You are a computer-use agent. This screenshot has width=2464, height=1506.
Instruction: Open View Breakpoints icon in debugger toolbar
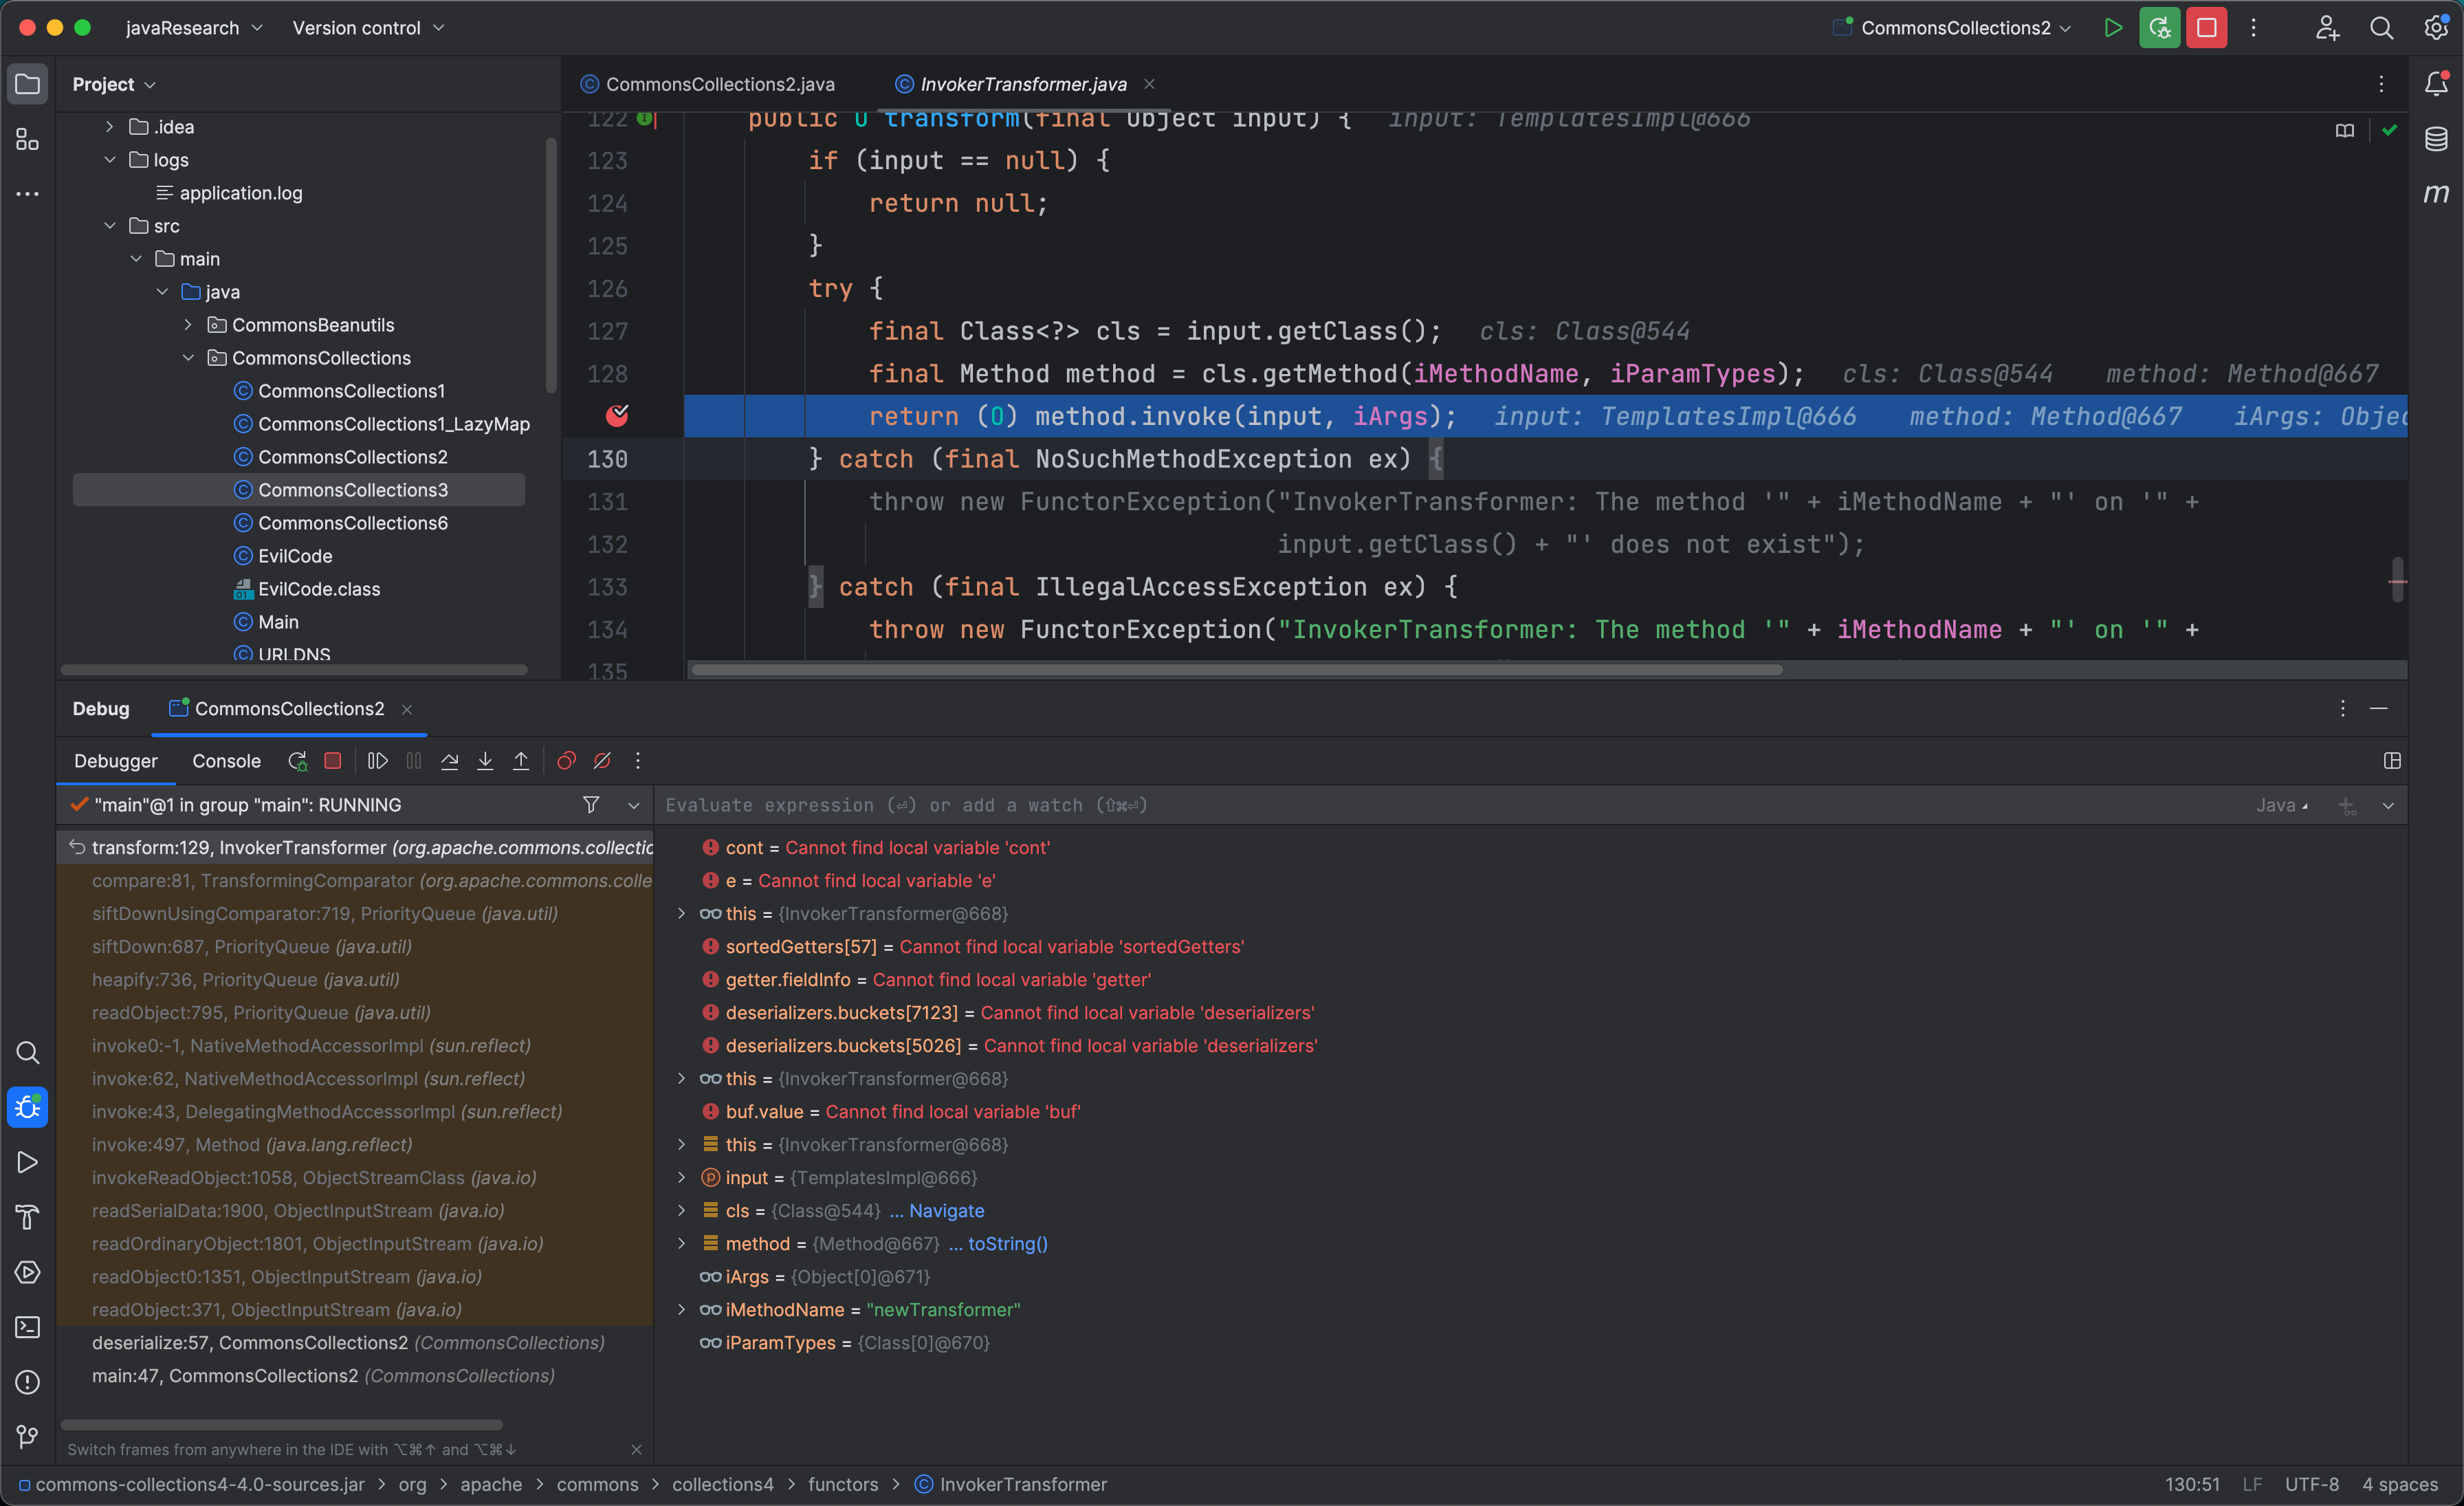click(566, 761)
